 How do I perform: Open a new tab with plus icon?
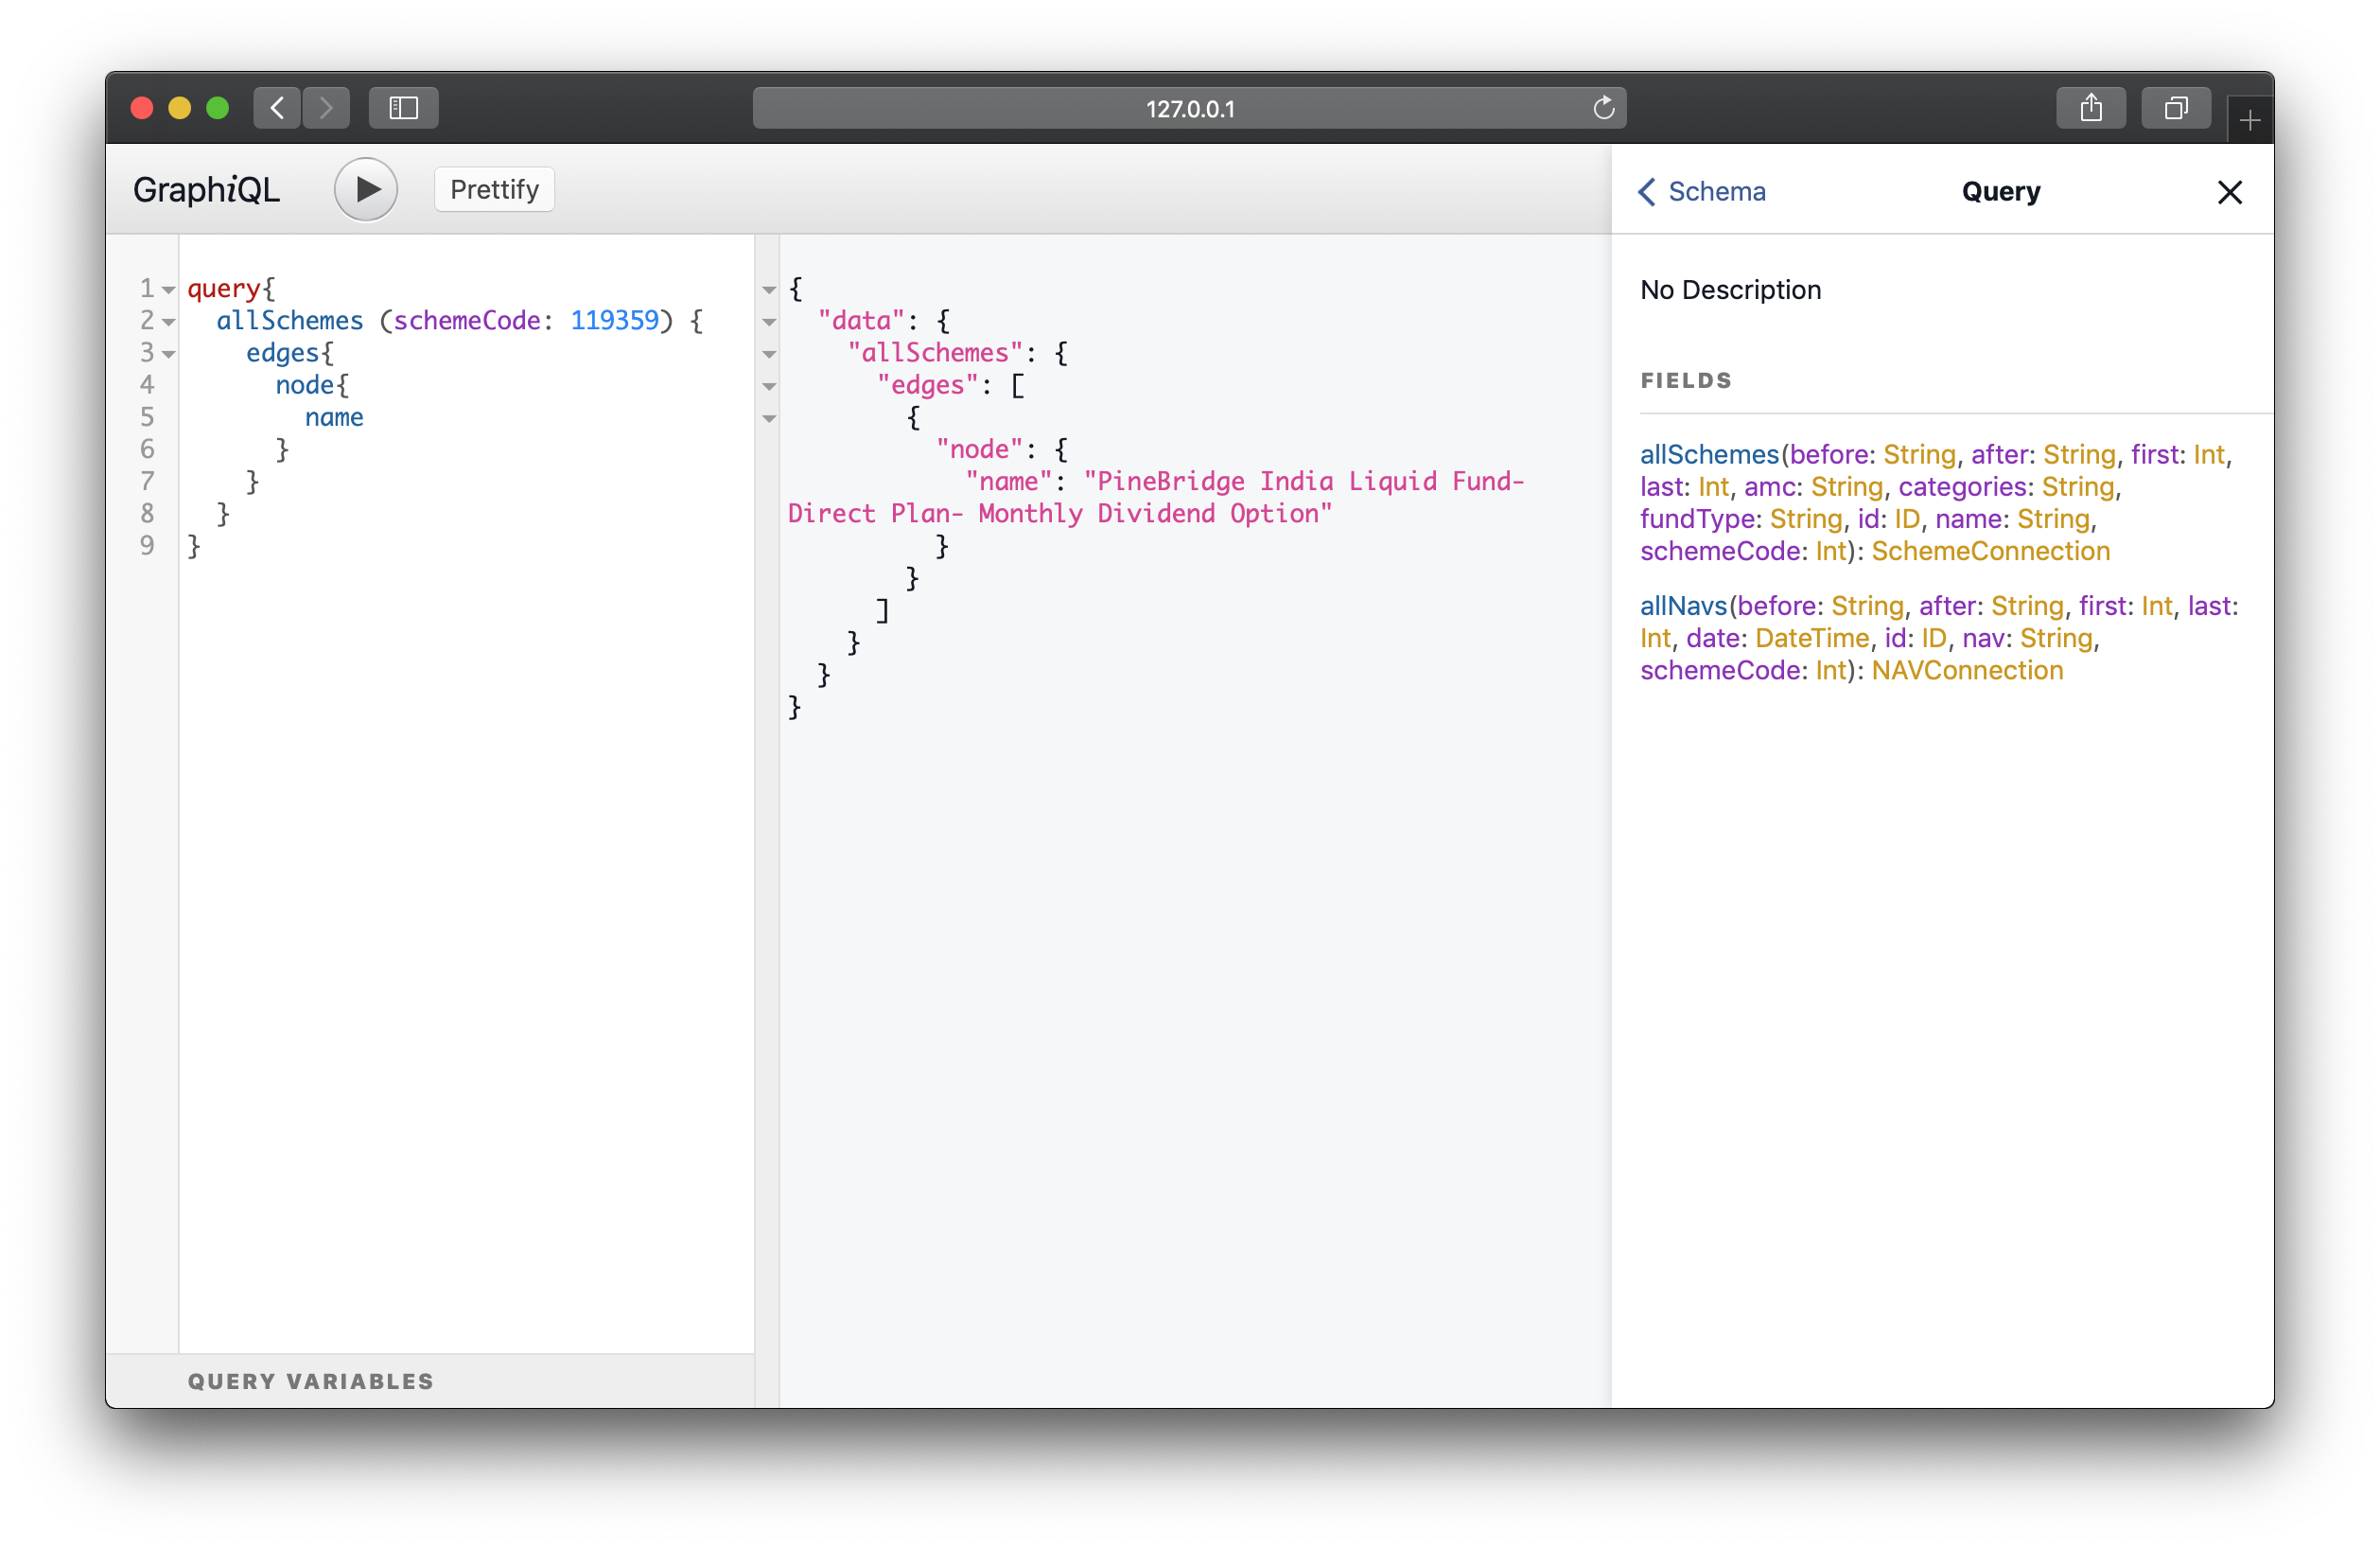(x=2249, y=121)
